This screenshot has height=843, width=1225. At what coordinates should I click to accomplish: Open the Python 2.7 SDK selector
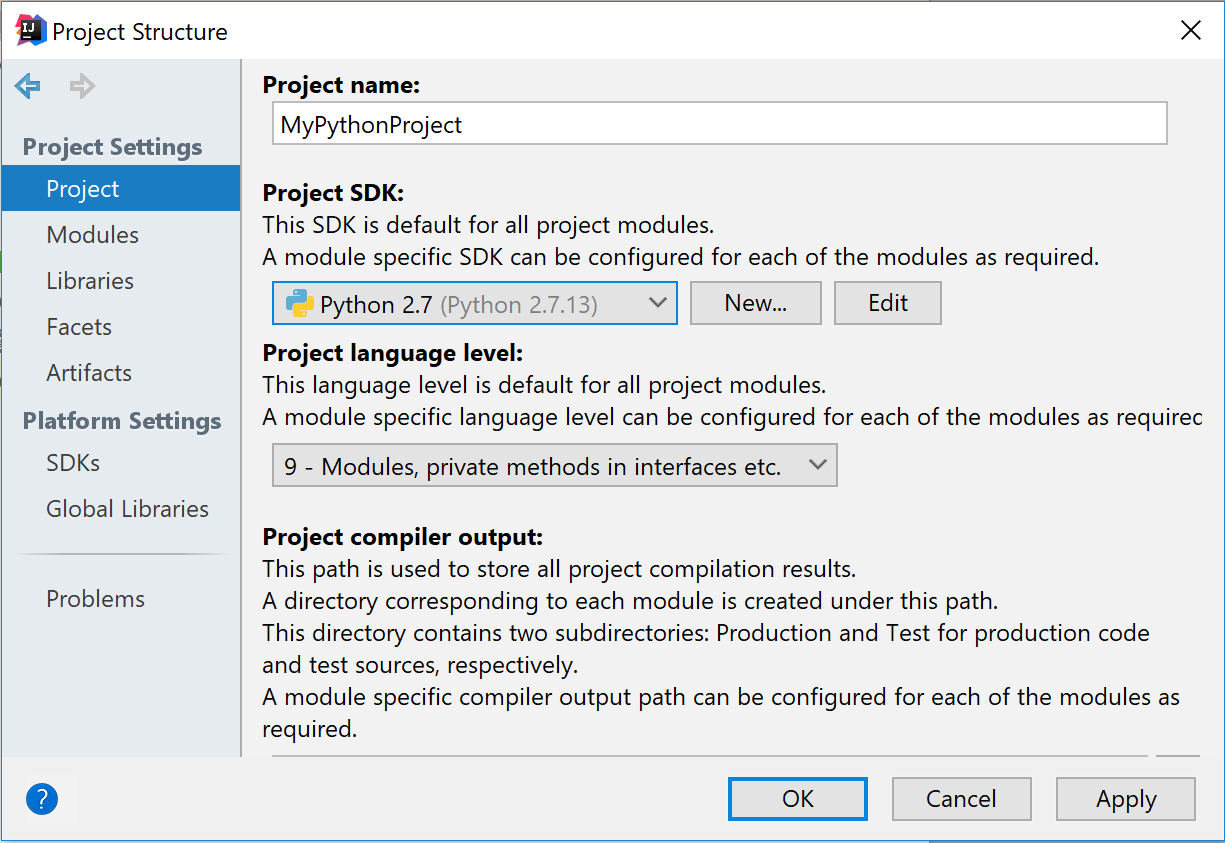(475, 304)
